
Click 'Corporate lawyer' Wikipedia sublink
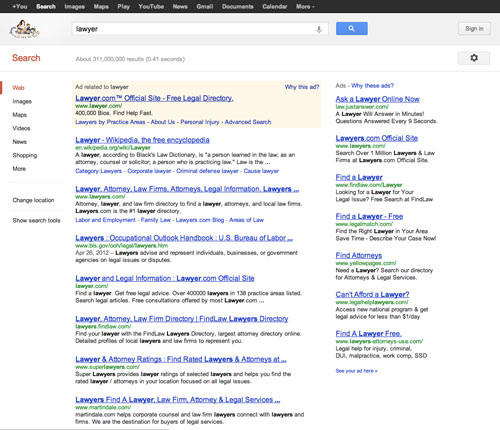pos(149,171)
